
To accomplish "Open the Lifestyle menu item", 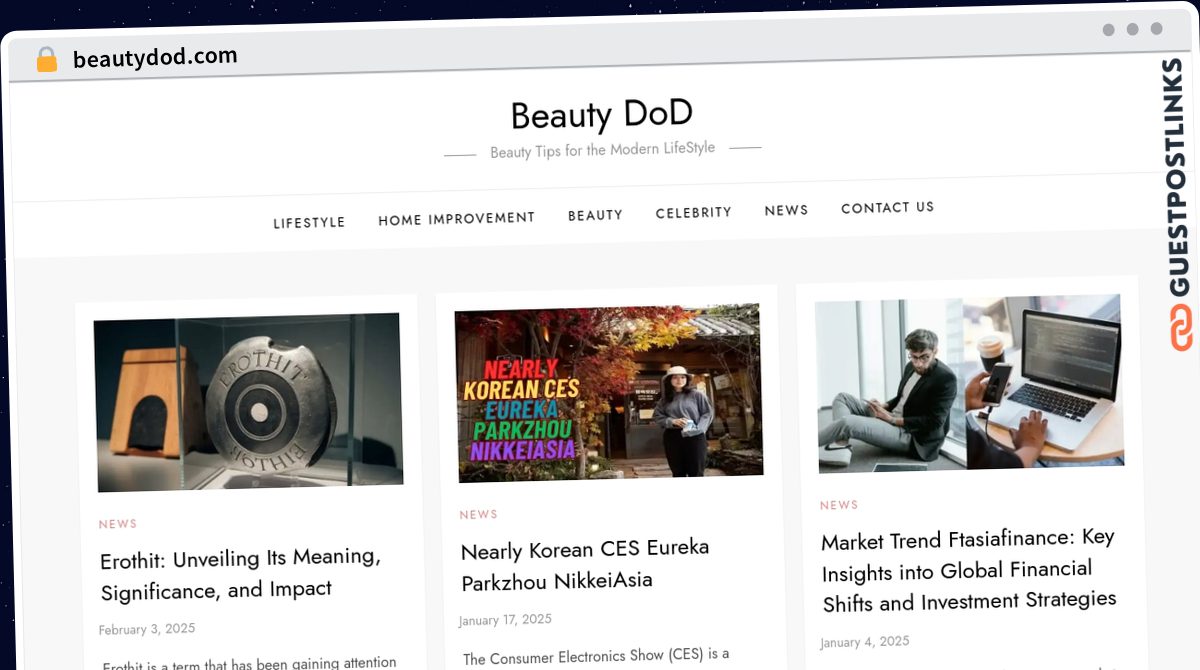I will point(309,223).
